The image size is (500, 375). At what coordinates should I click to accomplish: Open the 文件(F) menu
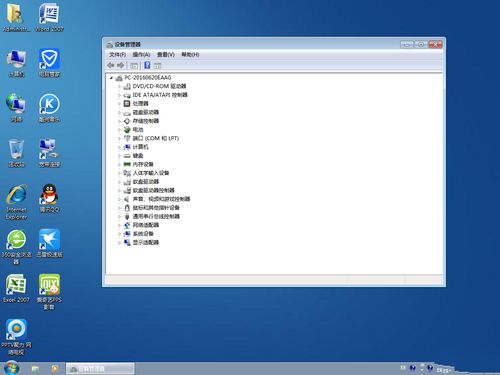coord(117,54)
